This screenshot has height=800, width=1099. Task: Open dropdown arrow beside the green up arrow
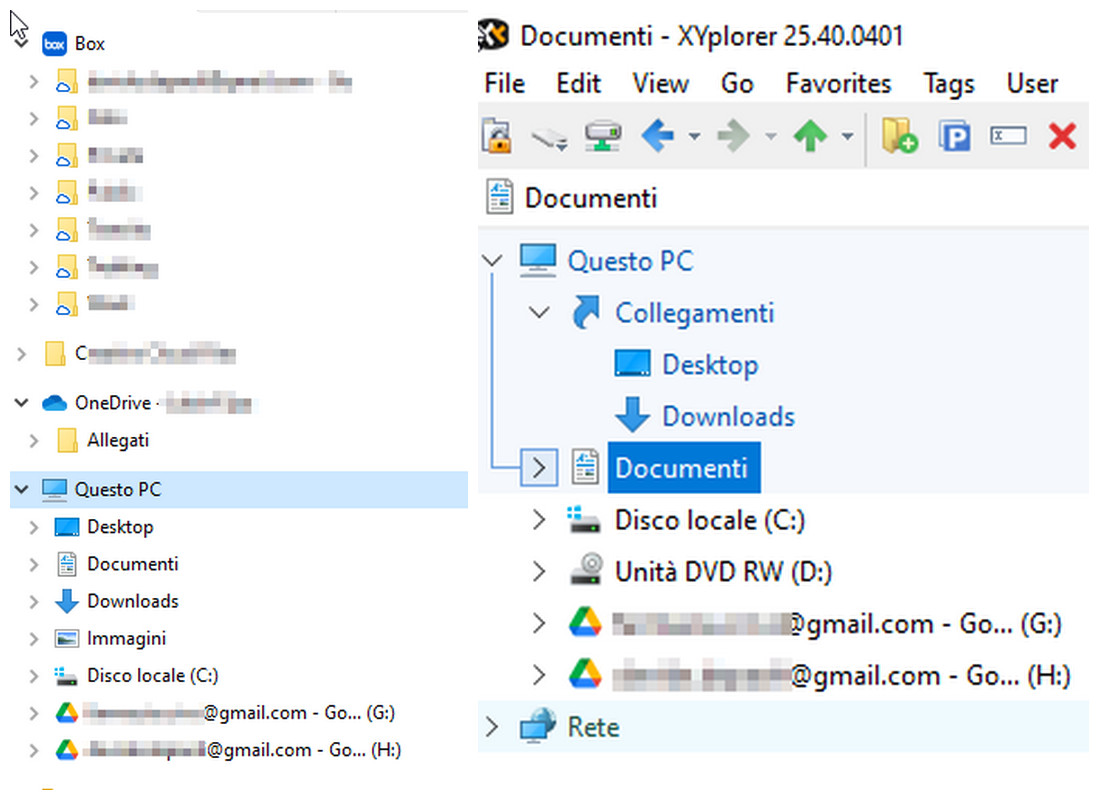pyautogui.click(x=847, y=137)
